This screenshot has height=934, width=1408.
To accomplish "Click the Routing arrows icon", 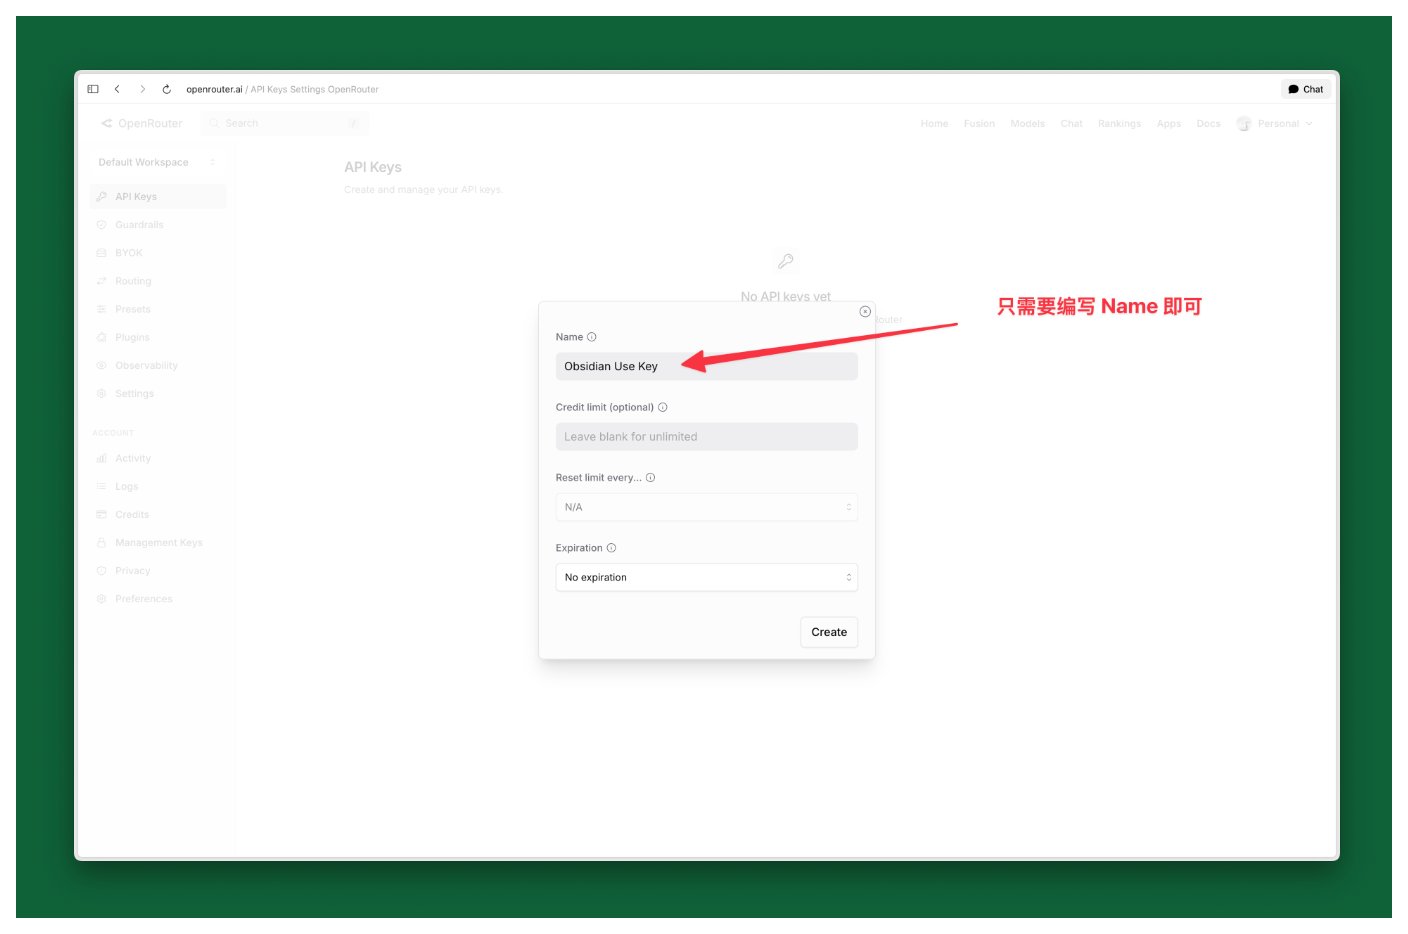I will [x=101, y=281].
